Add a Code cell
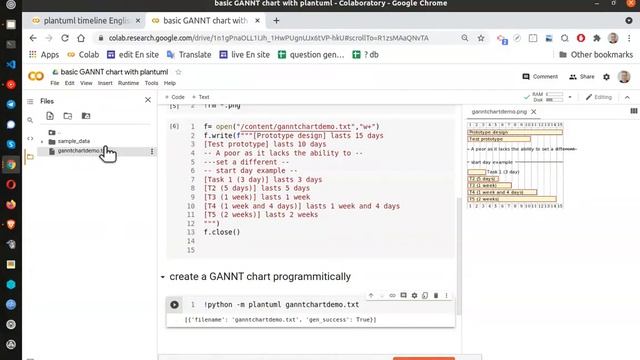The width and height of the screenshot is (640, 360). click(175, 97)
